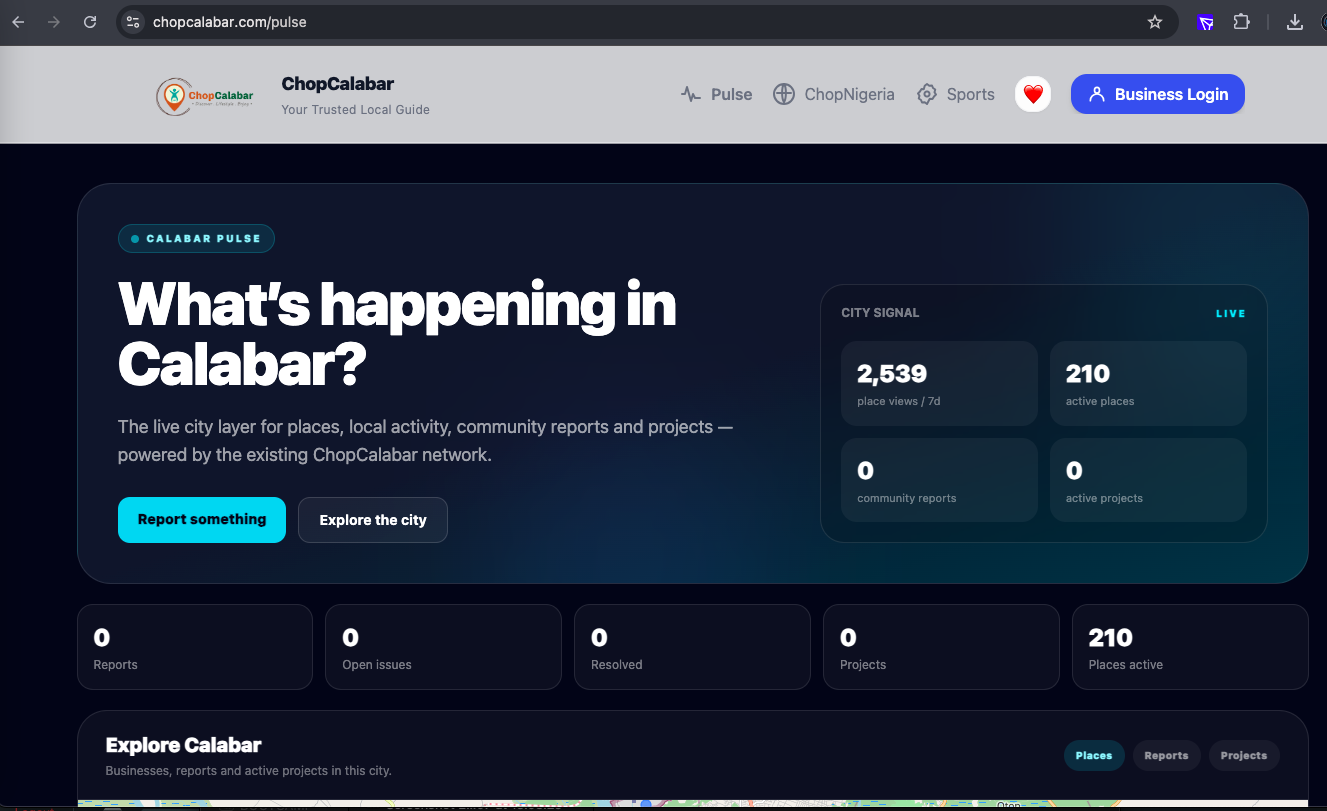Switch to the Projects tab
This screenshot has height=811, width=1327.
point(1244,756)
